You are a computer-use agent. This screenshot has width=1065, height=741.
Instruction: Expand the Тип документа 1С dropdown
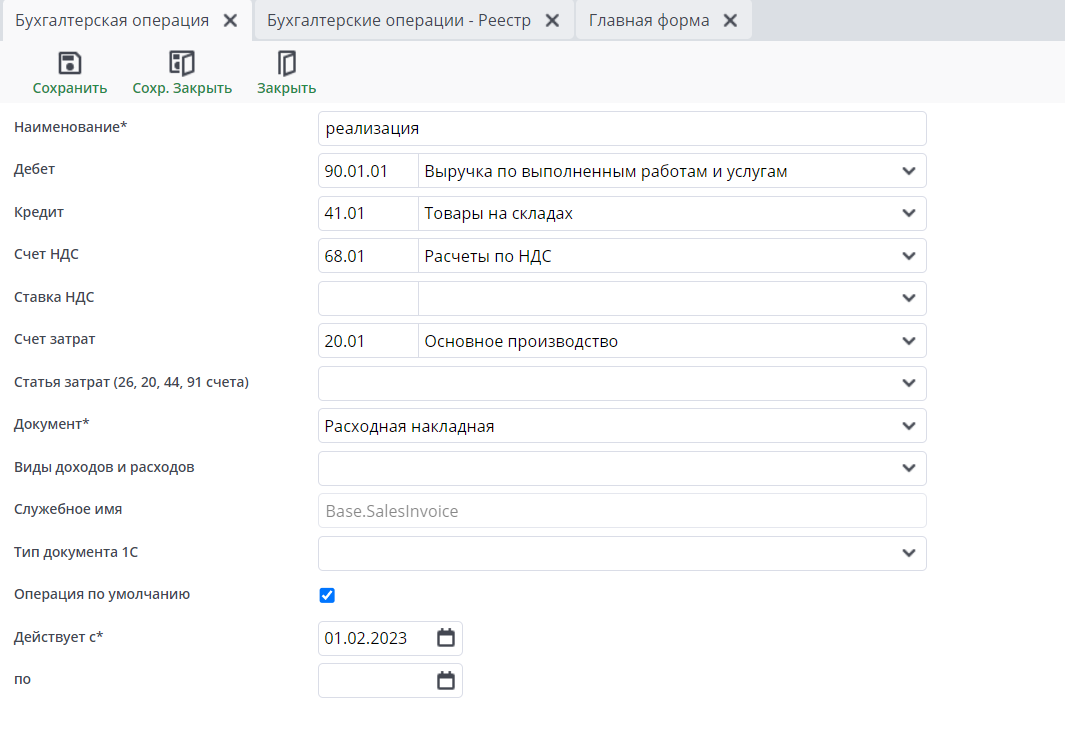pyautogui.click(x=908, y=553)
